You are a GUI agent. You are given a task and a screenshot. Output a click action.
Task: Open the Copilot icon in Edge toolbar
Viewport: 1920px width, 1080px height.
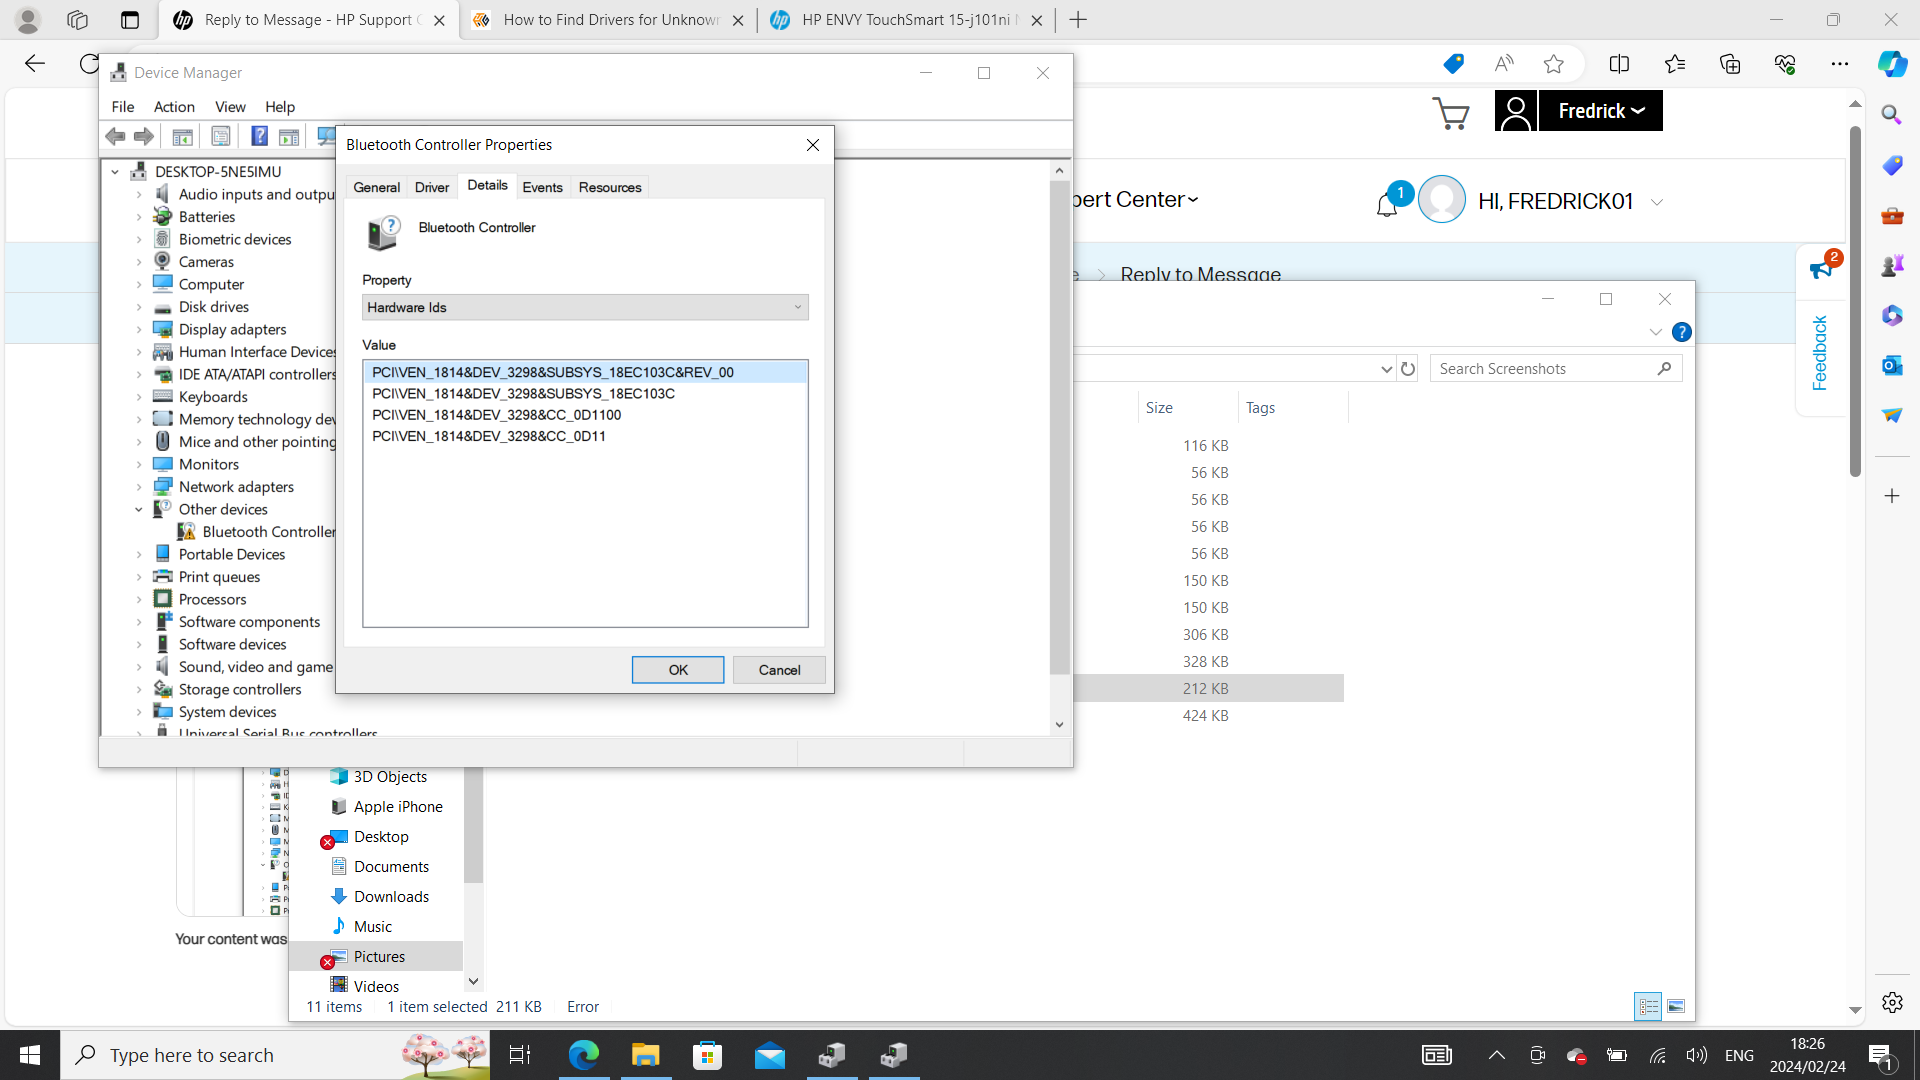point(1892,63)
